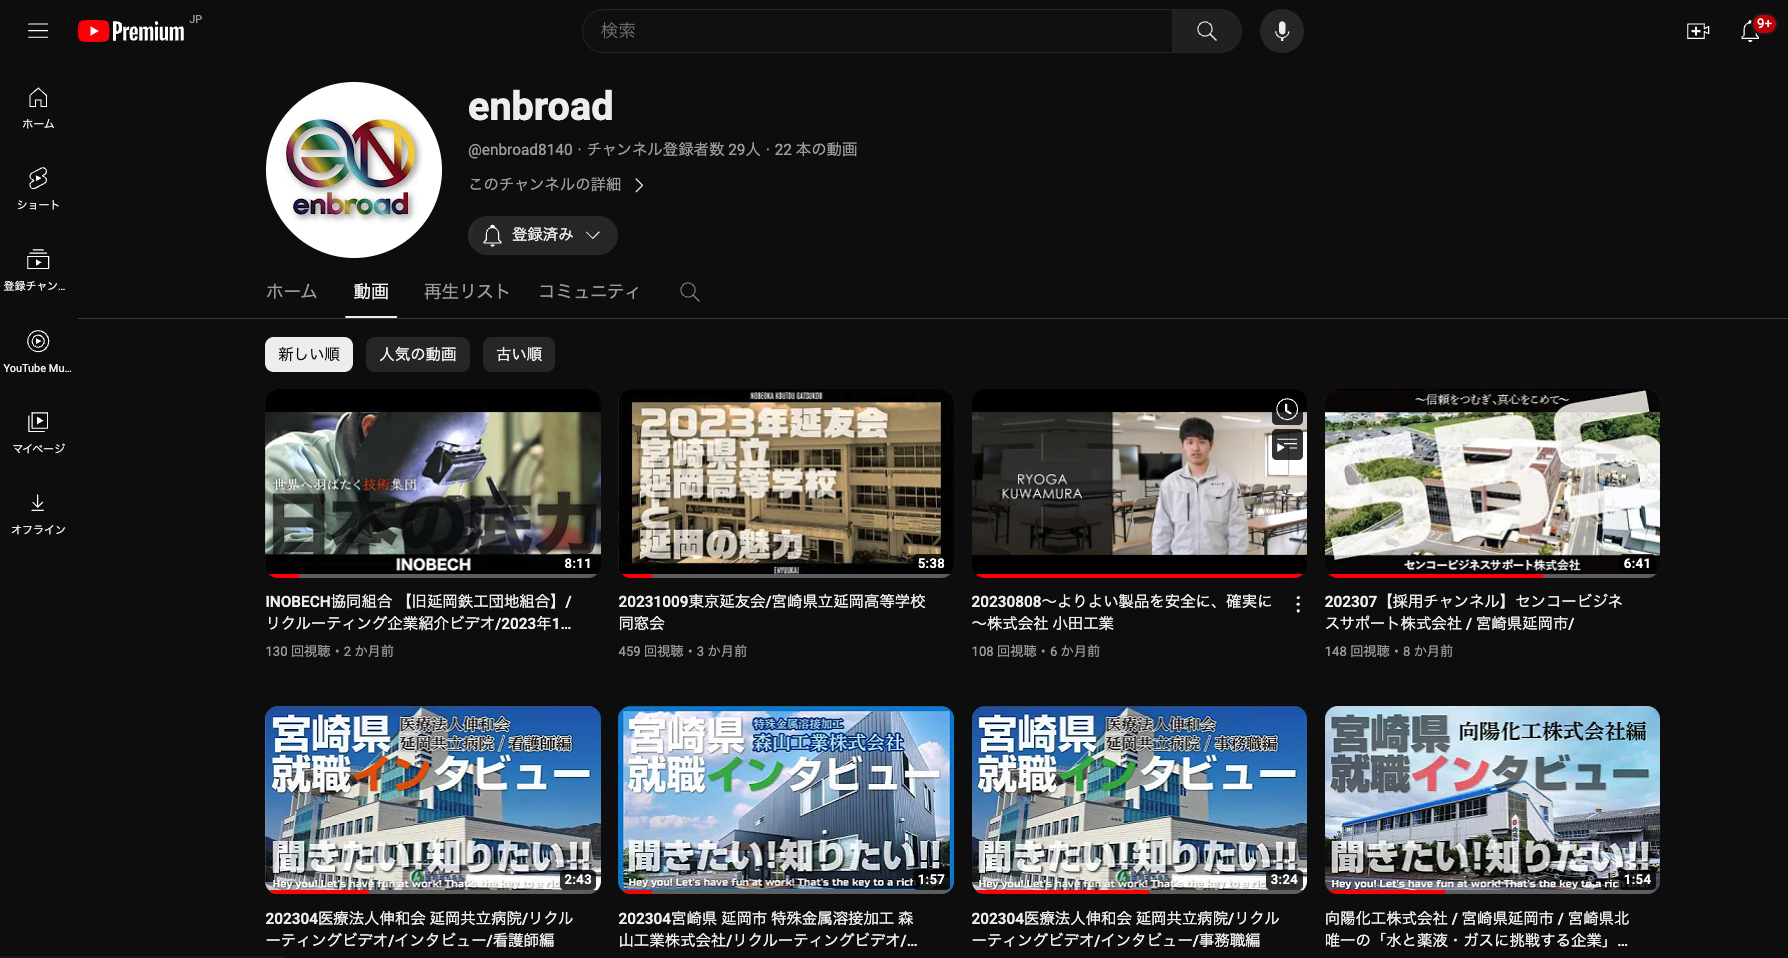Open オフライン downloads in the sidebar
This screenshot has height=958, width=1788.
pyautogui.click(x=38, y=514)
